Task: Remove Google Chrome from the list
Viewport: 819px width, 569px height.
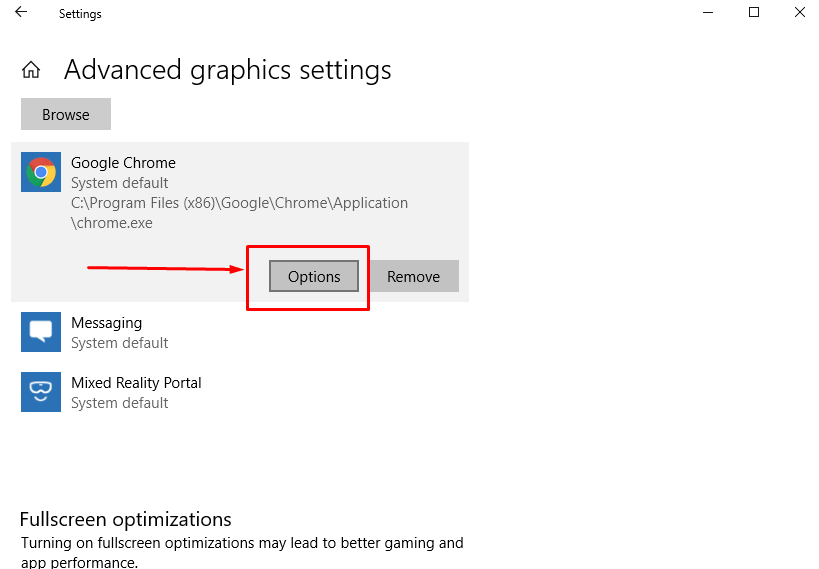Action: coord(414,276)
